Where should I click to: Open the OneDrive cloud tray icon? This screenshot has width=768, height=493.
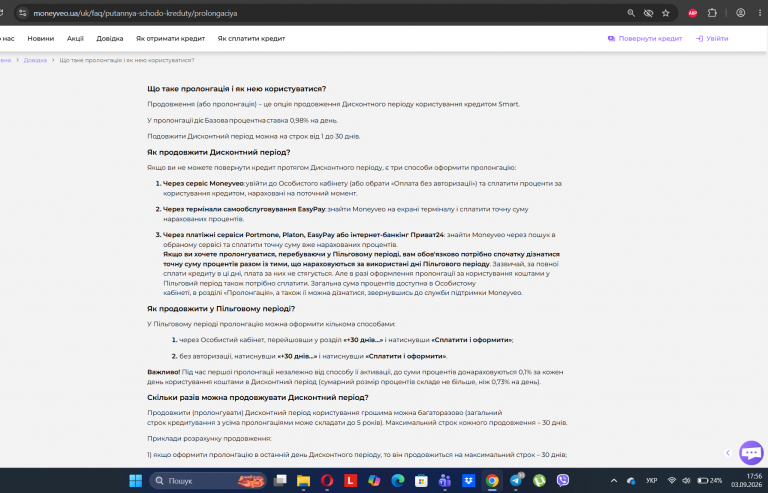631,481
